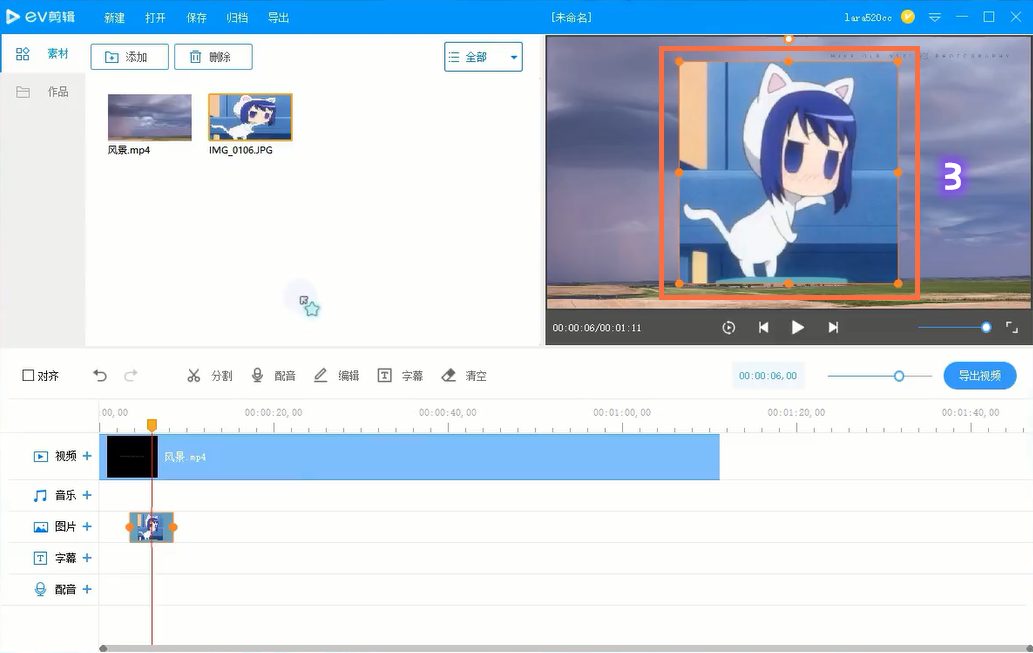This screenshot has height=653, width=1033.
Task: Click the 字幕 text tool in toolbar
Action: [400, 376]
